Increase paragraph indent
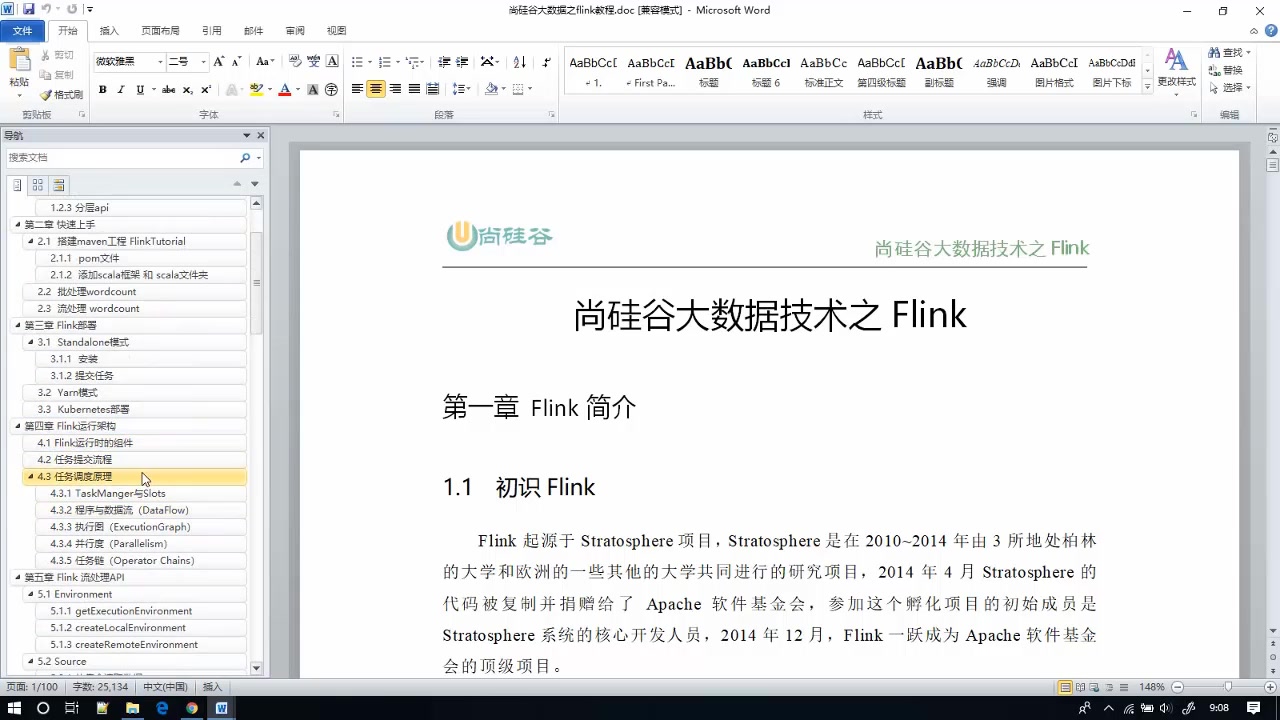This screenshot has height=720, width=1280. pyautogui.click(x=464, y=62)
